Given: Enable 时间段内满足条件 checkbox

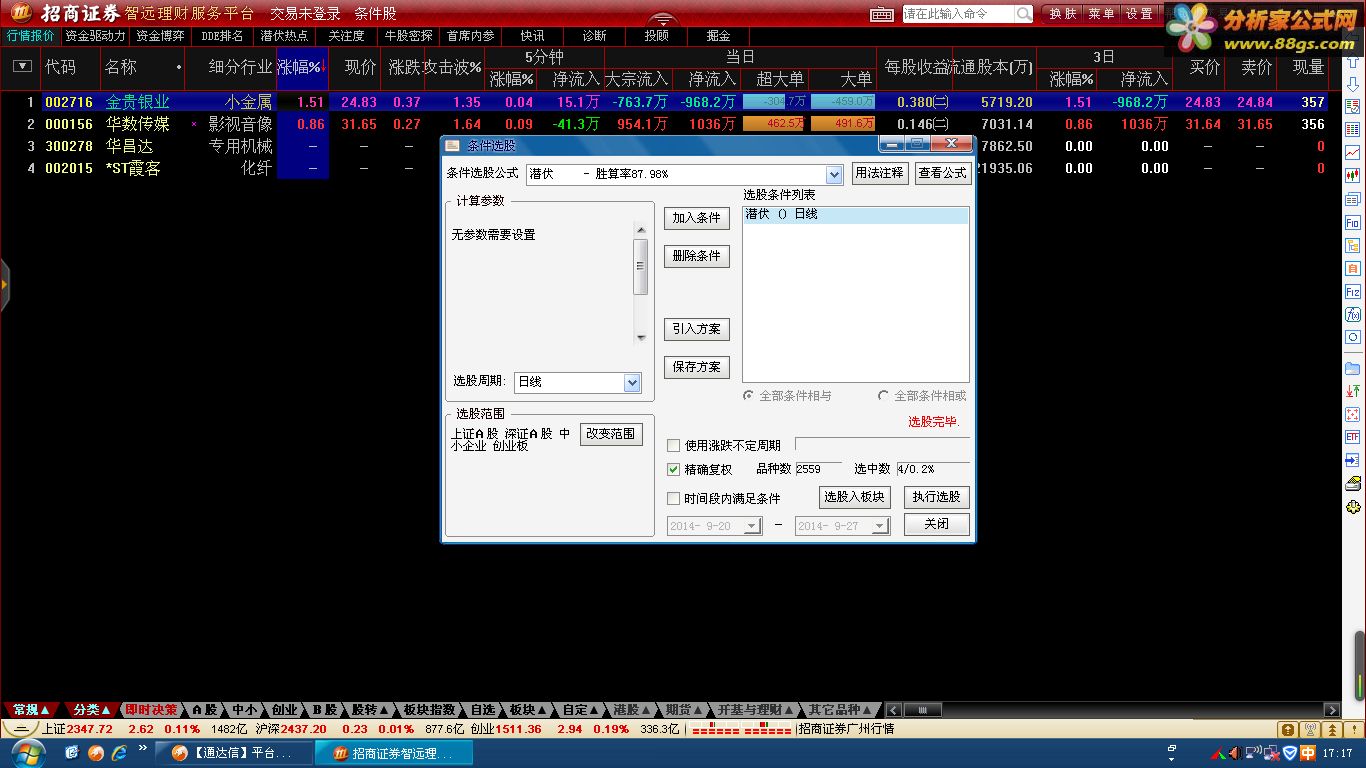Looking at the screenshot, I should pos(673,499).
